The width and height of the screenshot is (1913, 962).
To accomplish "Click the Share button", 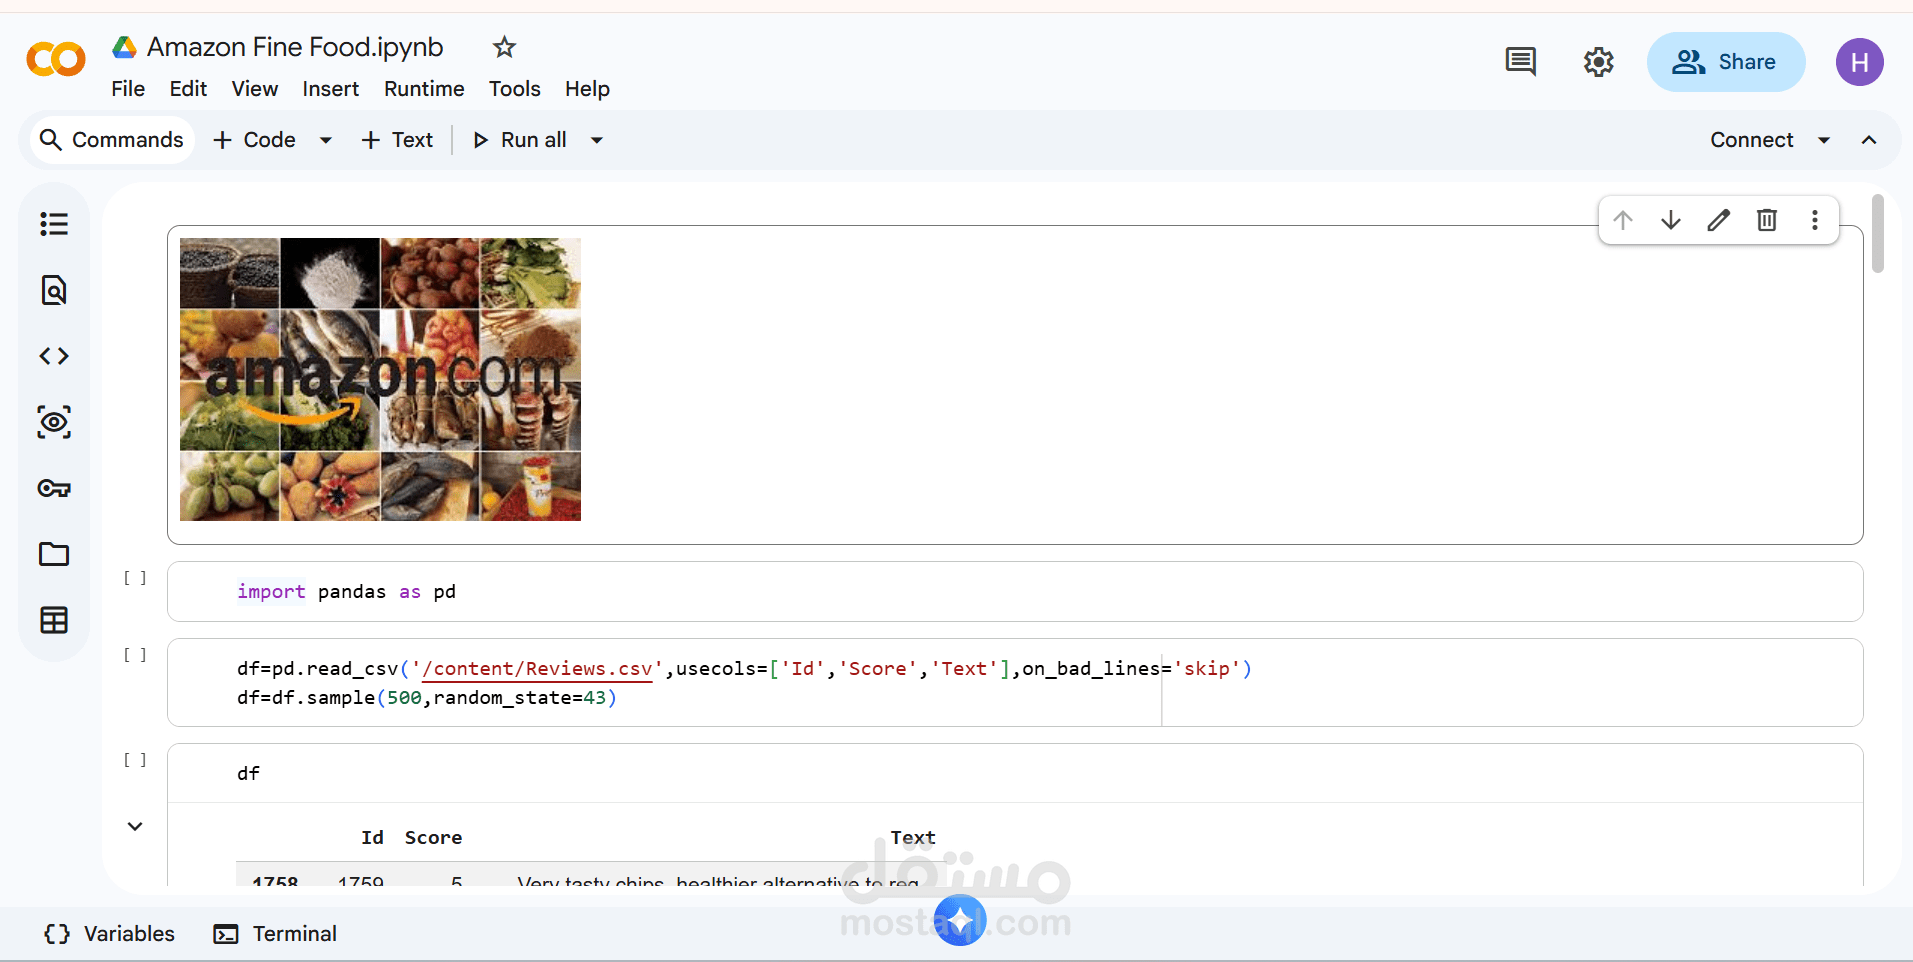I will [1727, 61].
